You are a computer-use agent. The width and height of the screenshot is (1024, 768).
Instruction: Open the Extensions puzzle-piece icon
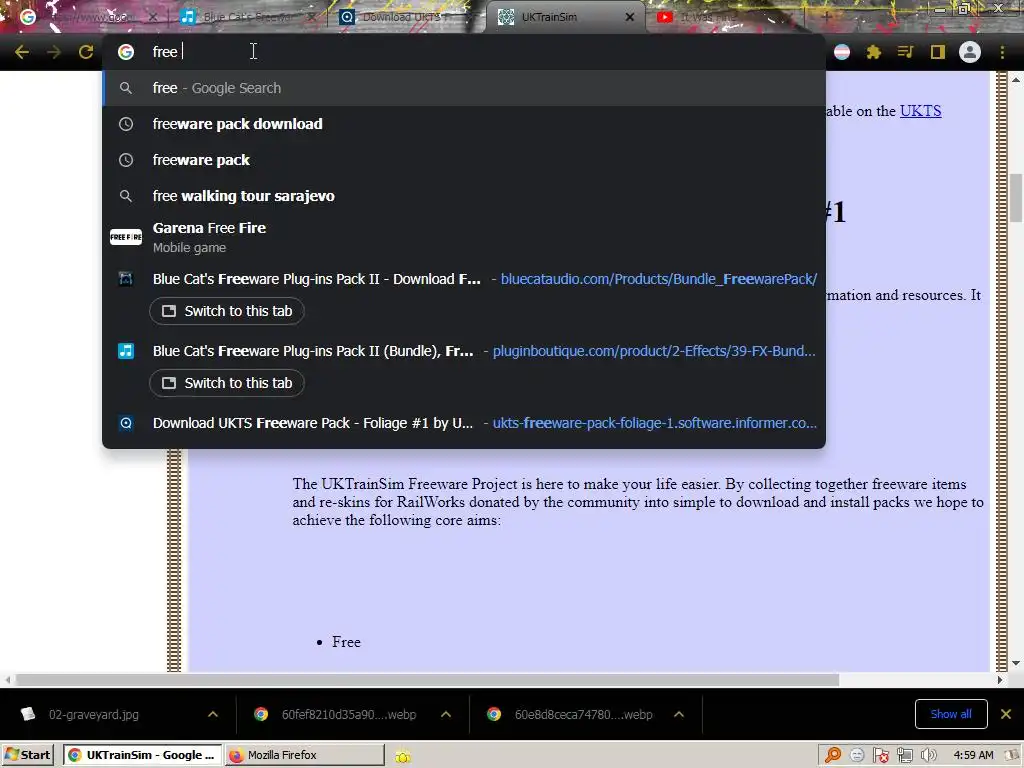(874, 52)
